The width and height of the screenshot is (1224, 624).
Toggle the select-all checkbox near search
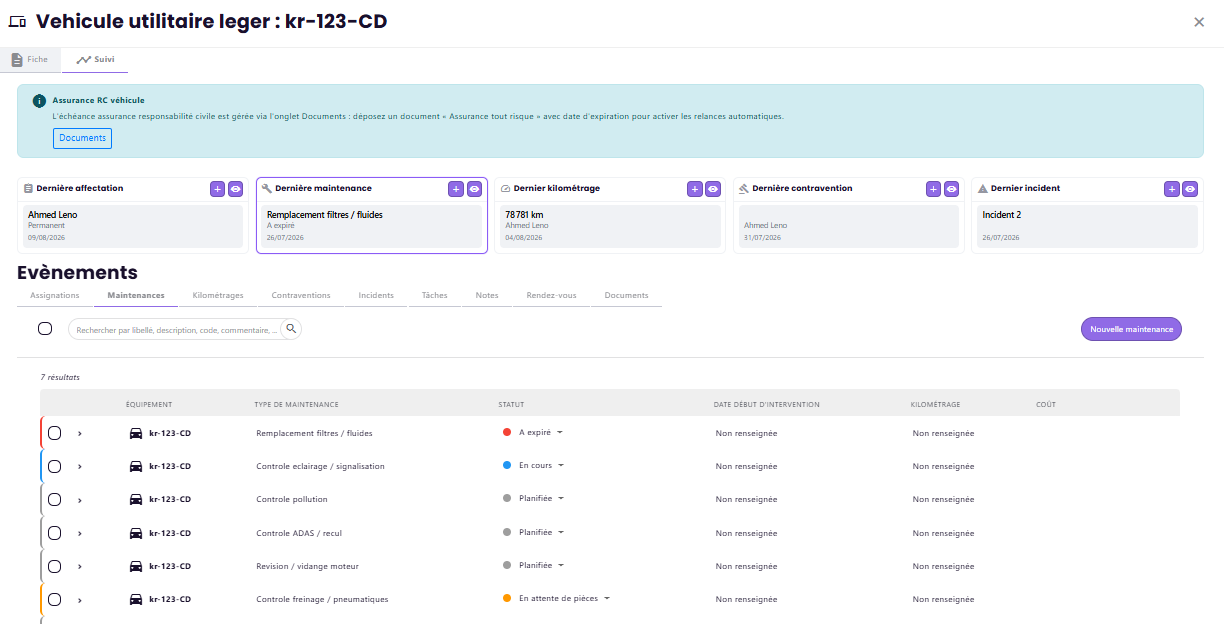tap(45, 329)
